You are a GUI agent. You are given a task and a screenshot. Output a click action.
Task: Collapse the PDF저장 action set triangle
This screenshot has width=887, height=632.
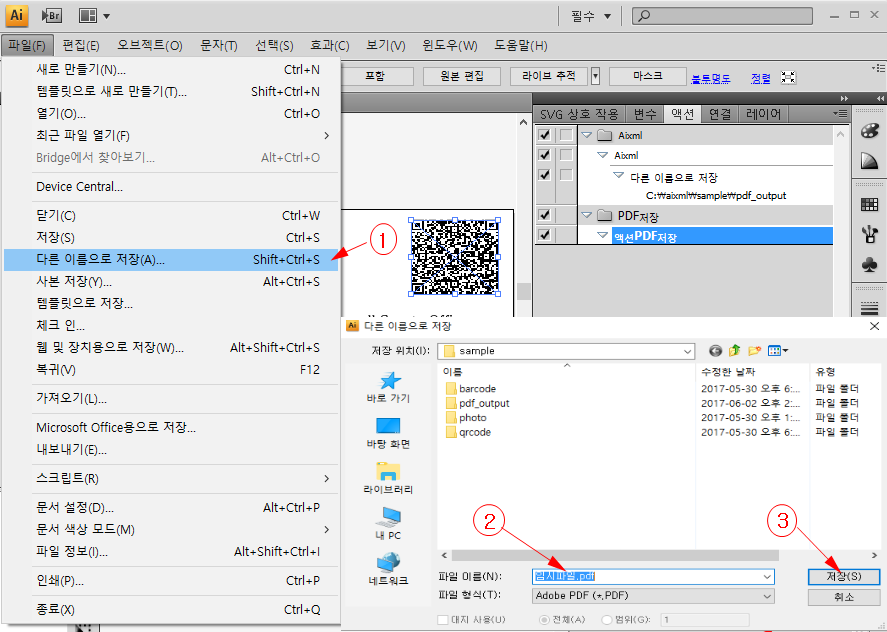(x=586, y=215)
